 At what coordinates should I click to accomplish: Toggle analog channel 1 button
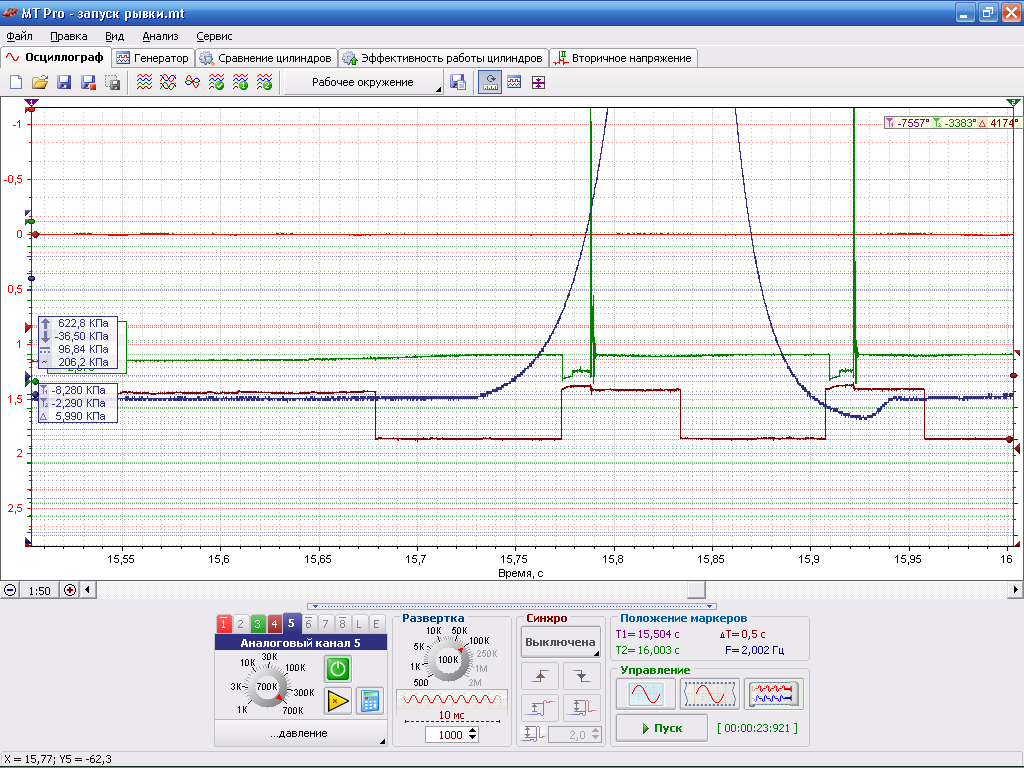(x=223, y=624)
